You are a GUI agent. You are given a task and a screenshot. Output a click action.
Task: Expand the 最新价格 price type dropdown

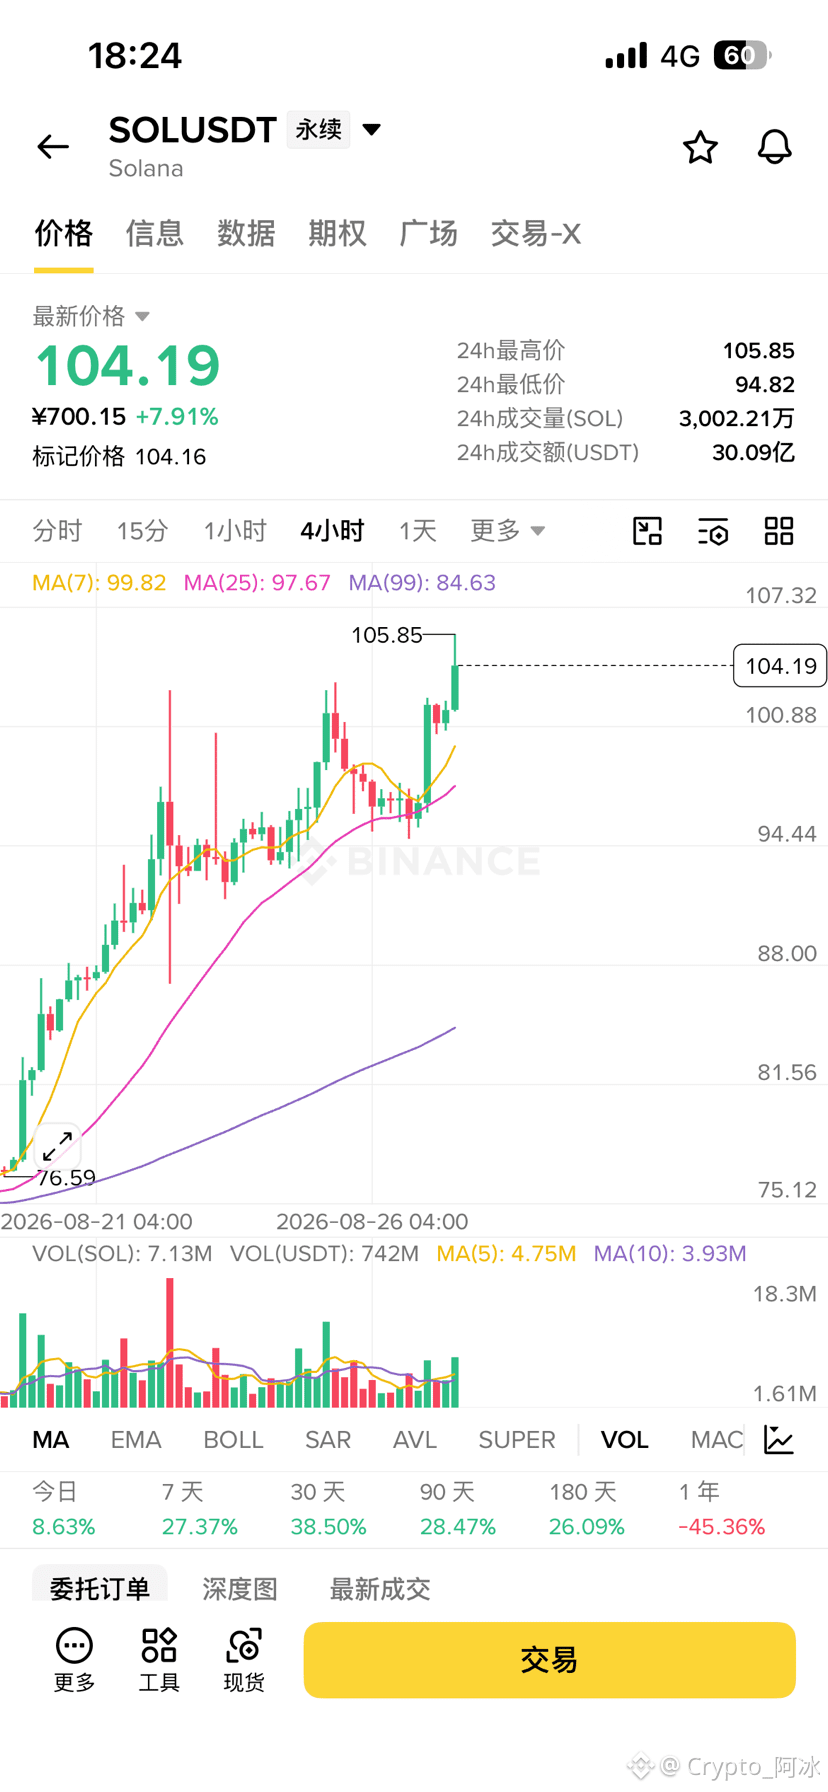(142, 316)
